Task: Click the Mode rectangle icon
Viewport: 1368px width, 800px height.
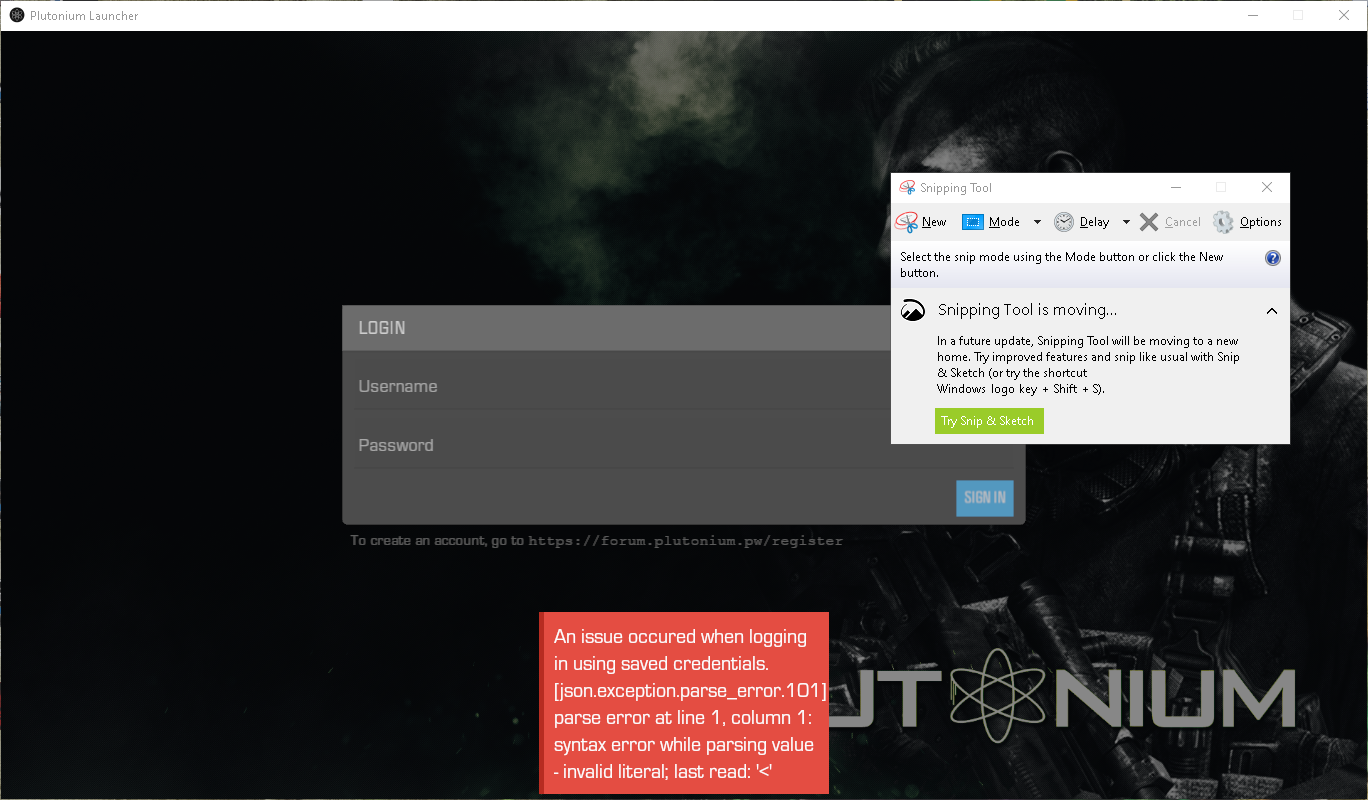Action: (973, 222)
